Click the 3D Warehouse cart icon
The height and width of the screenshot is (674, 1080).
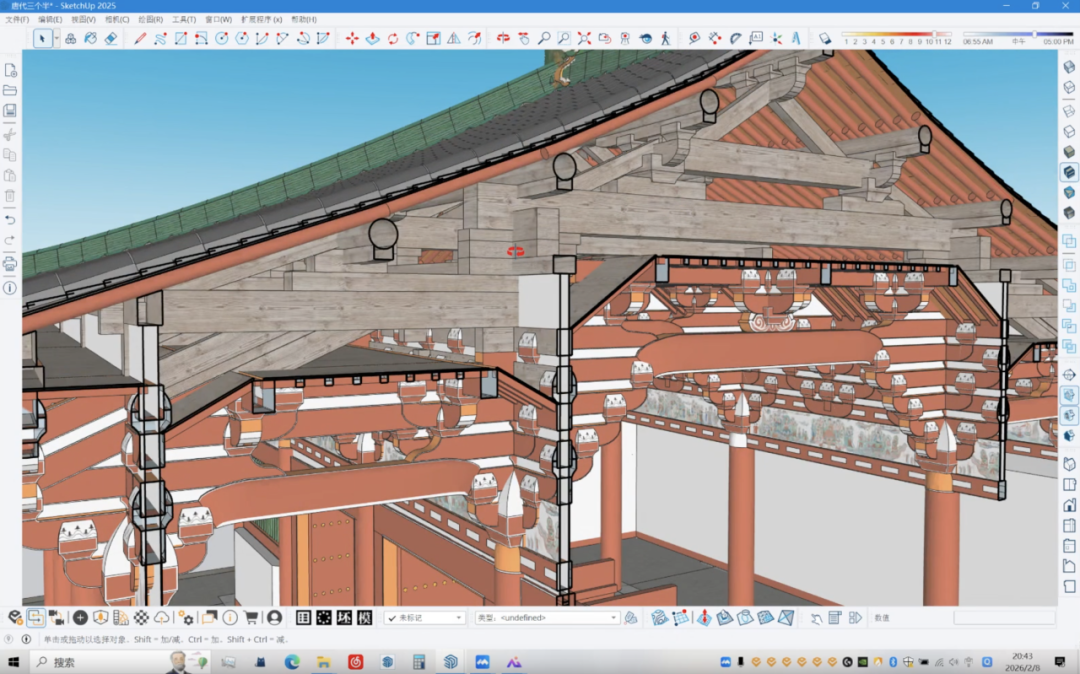tap(251, 618)
